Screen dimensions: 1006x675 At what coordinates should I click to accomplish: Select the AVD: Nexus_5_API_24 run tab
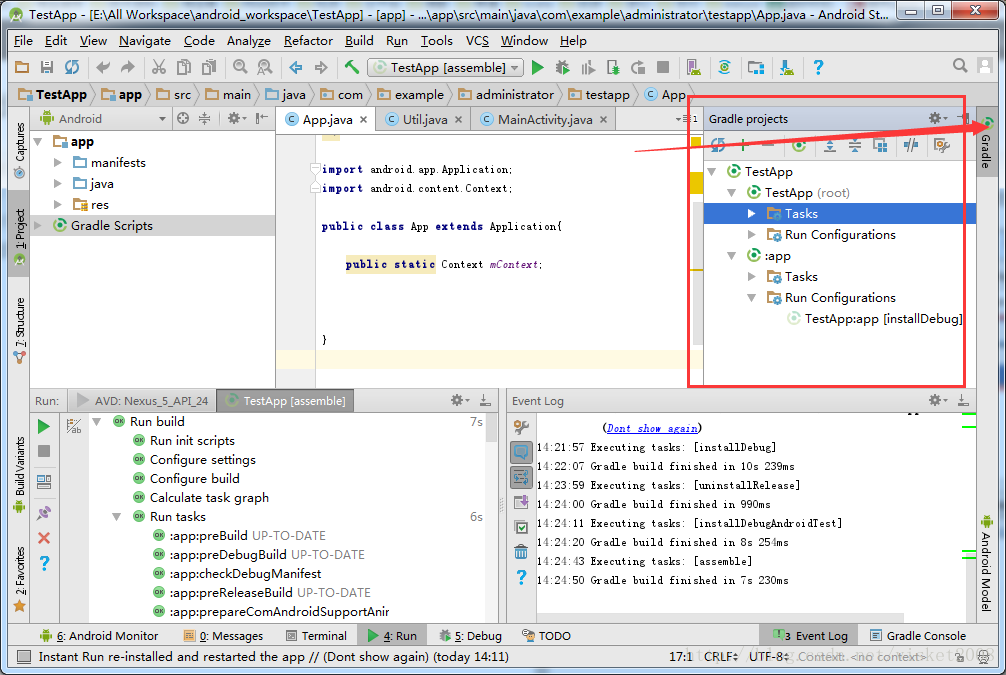tap(142, 401)
